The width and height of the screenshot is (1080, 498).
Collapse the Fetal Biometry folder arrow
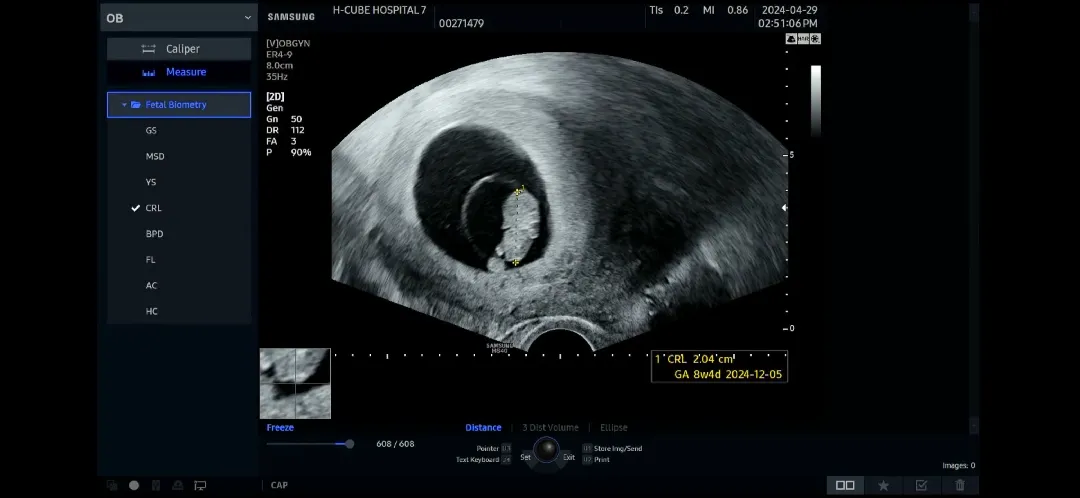click(x=124, y=105)
